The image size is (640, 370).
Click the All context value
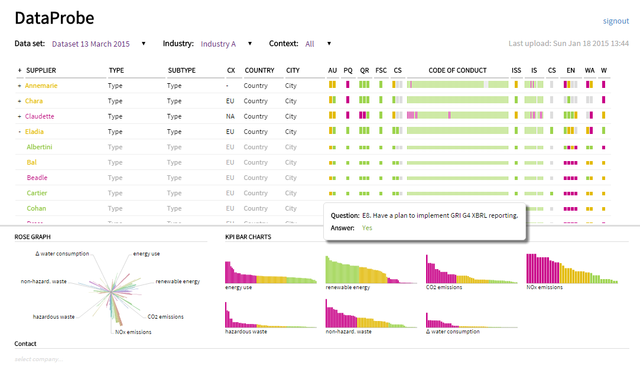(x=310, y=44)
